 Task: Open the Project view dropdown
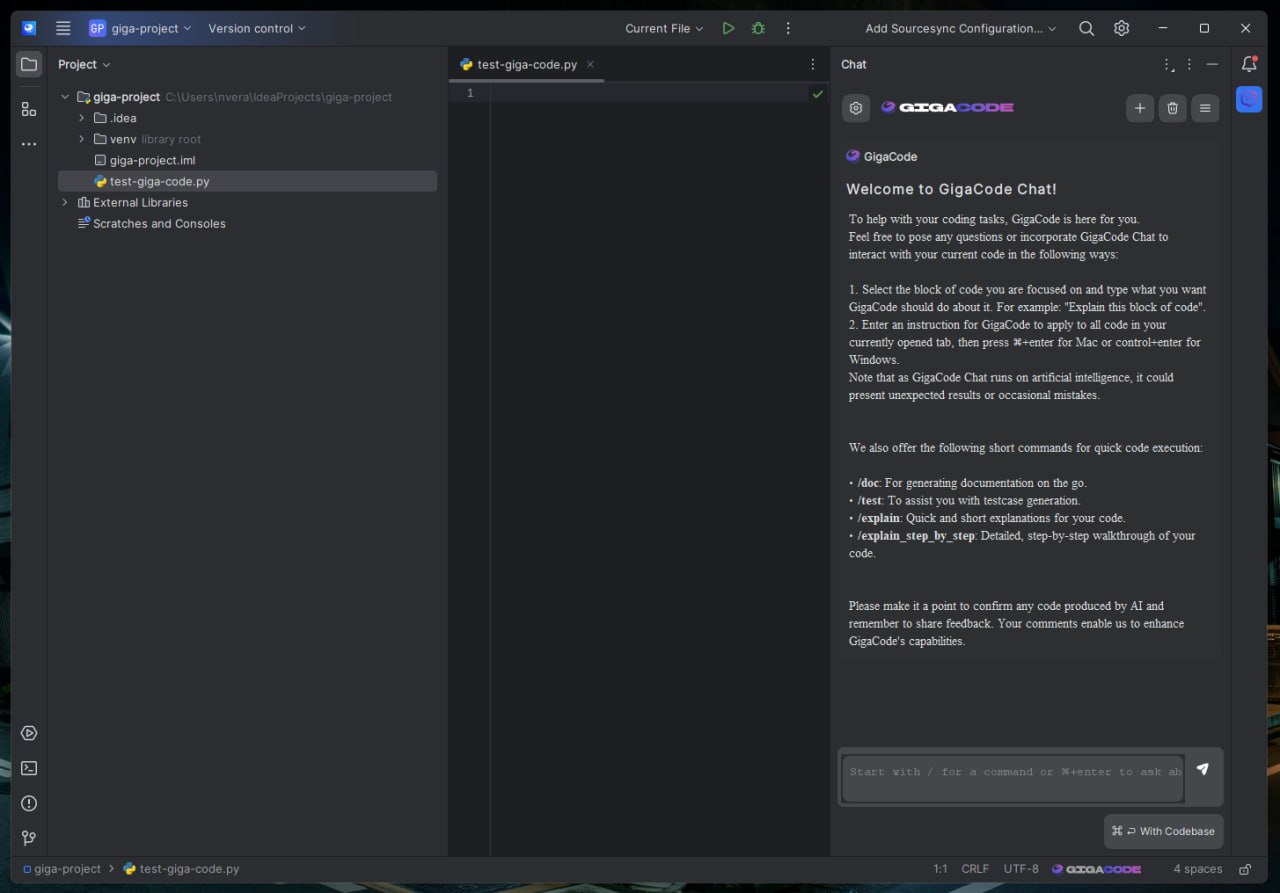[x=84, y=64]
